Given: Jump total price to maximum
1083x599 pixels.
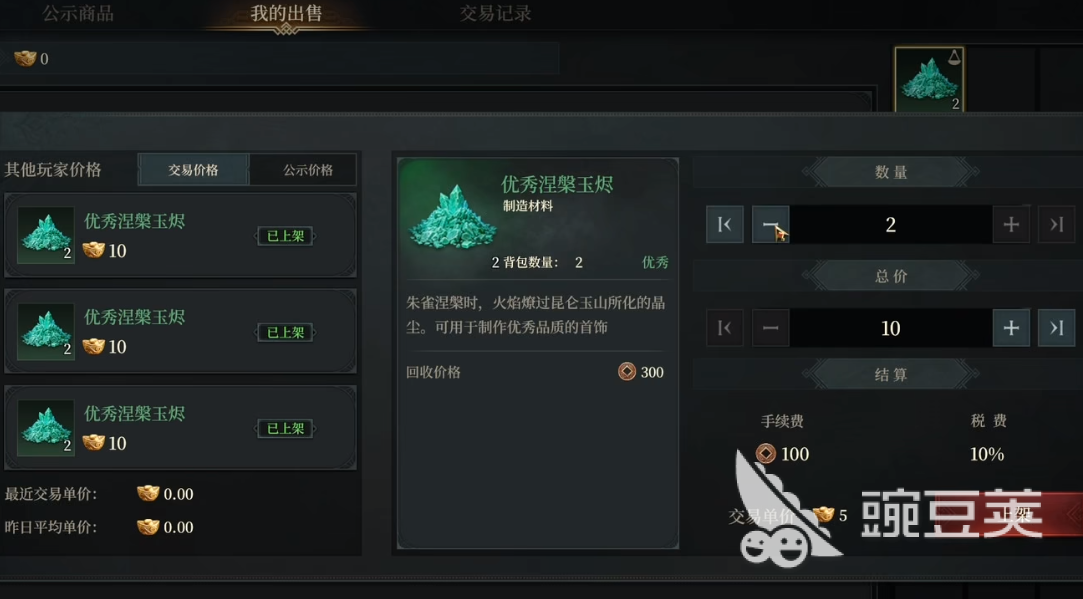Looking at the screenshot, I should (1056, 327).
